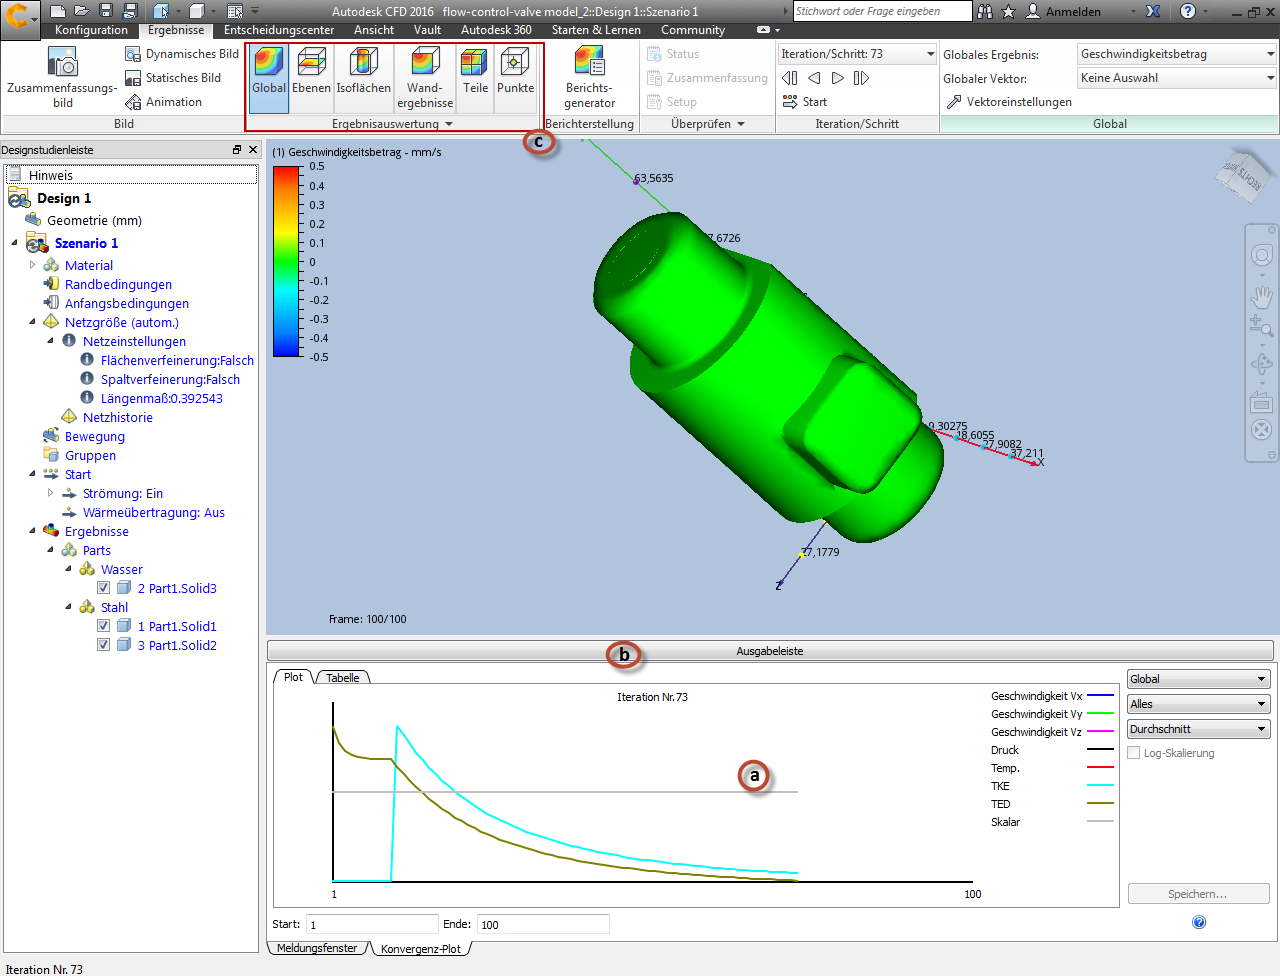
Task: Open the Alles dropdown in the output bar
Action: click(1198, 704)
